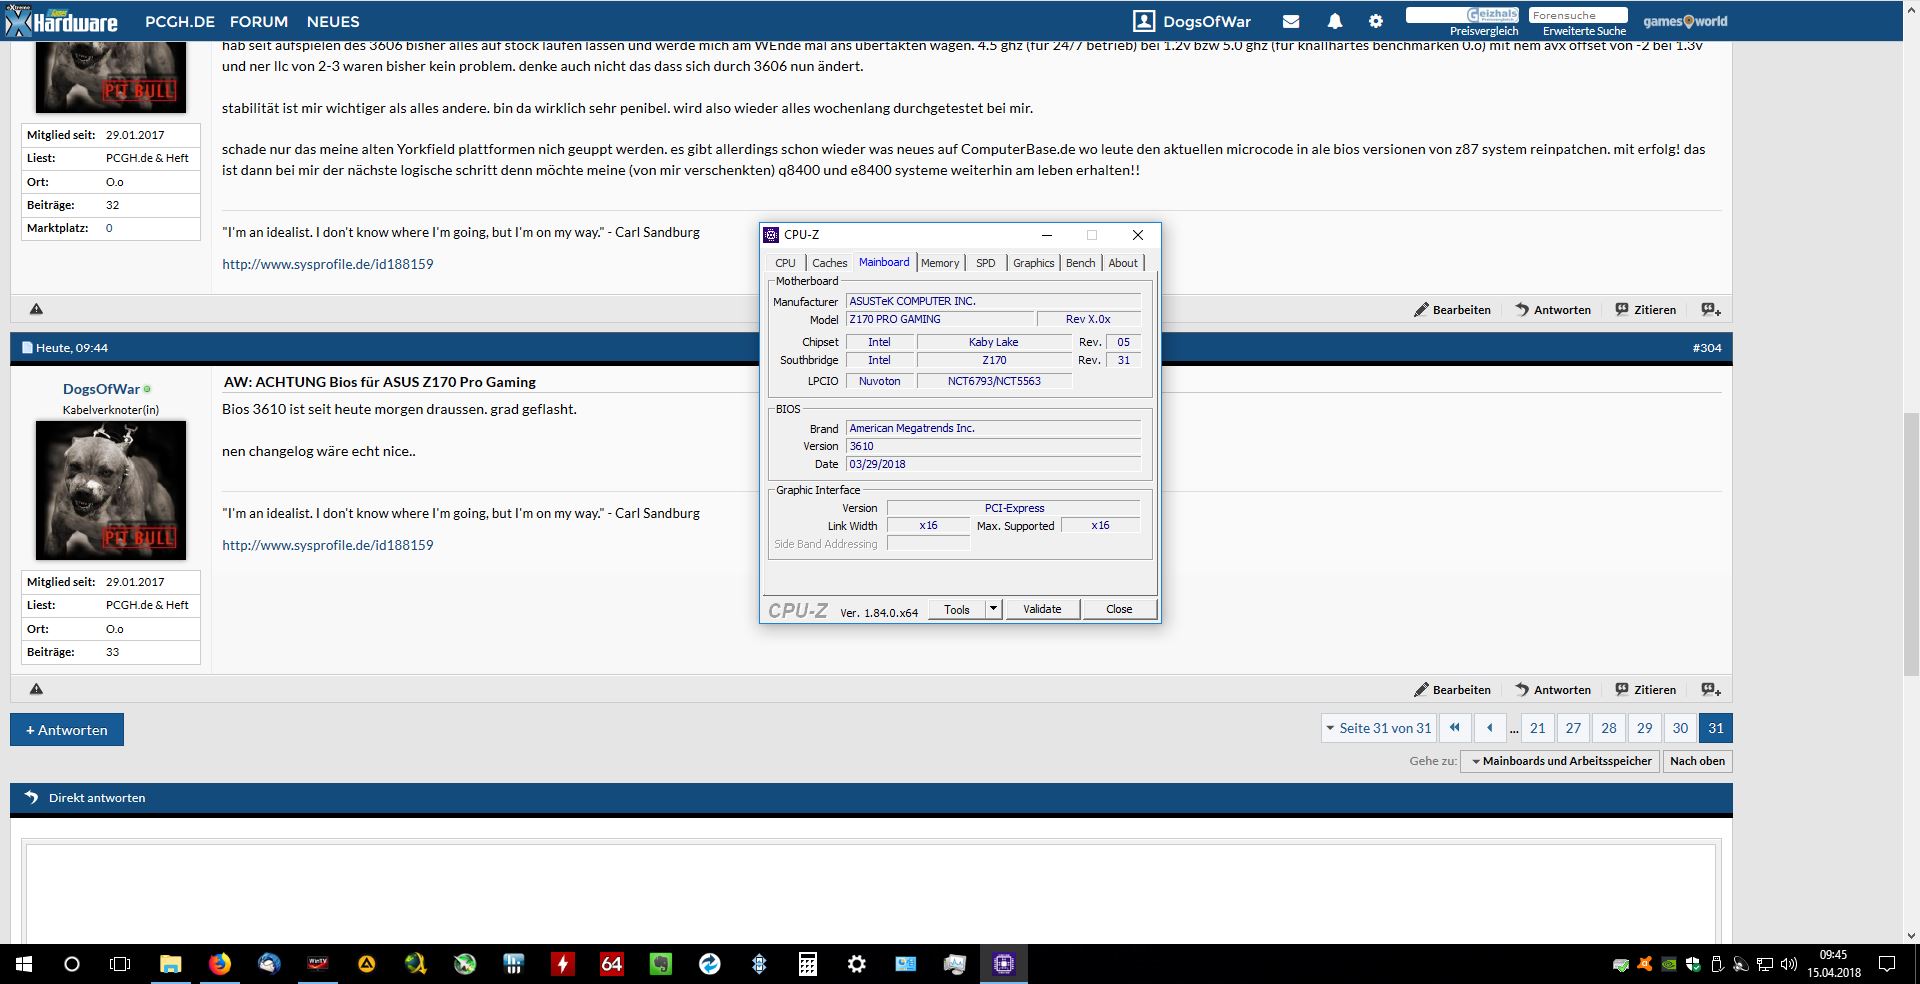Switch to Firefox on the taskbar
The image size is (1920, 984).
pos(220,964)
